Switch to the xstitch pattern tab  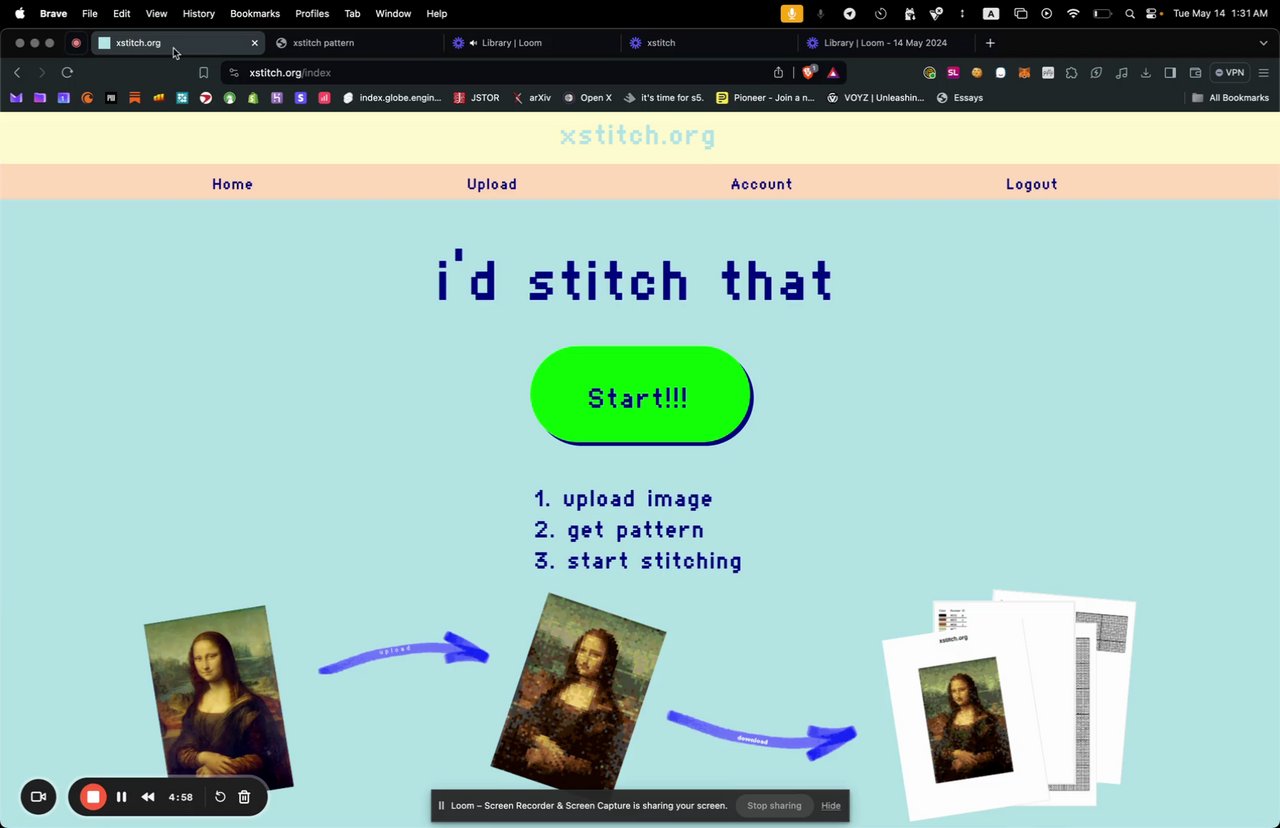click(355, 43)
